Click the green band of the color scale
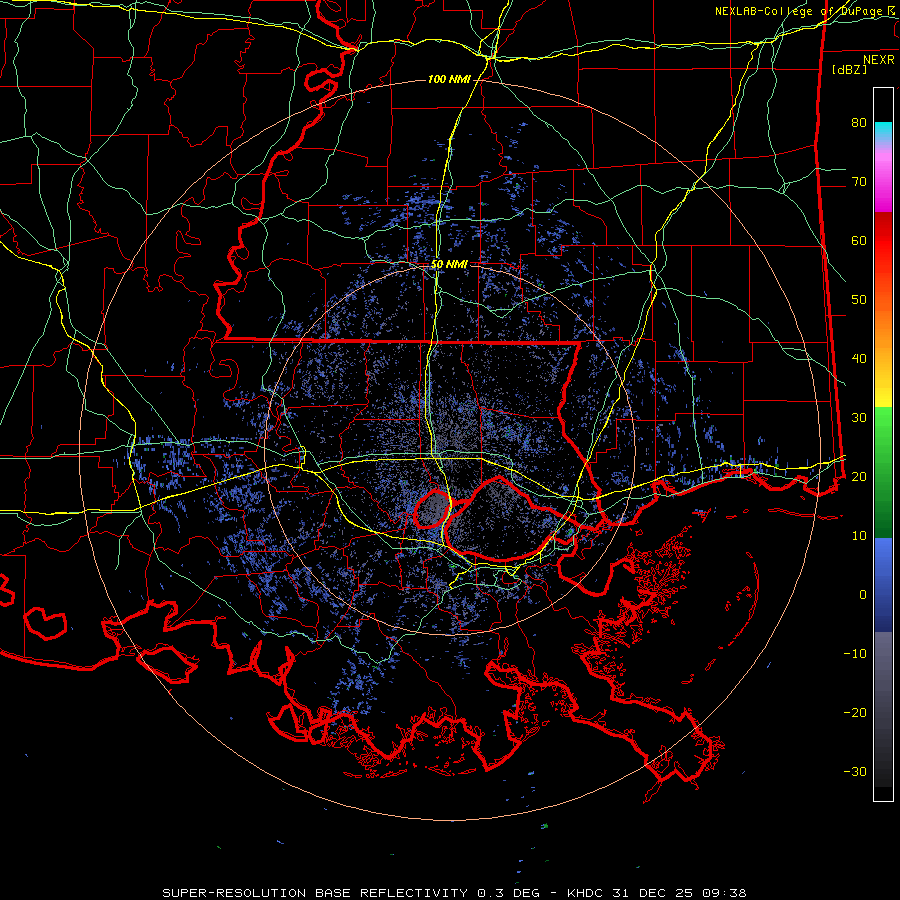 click(883, 472)
